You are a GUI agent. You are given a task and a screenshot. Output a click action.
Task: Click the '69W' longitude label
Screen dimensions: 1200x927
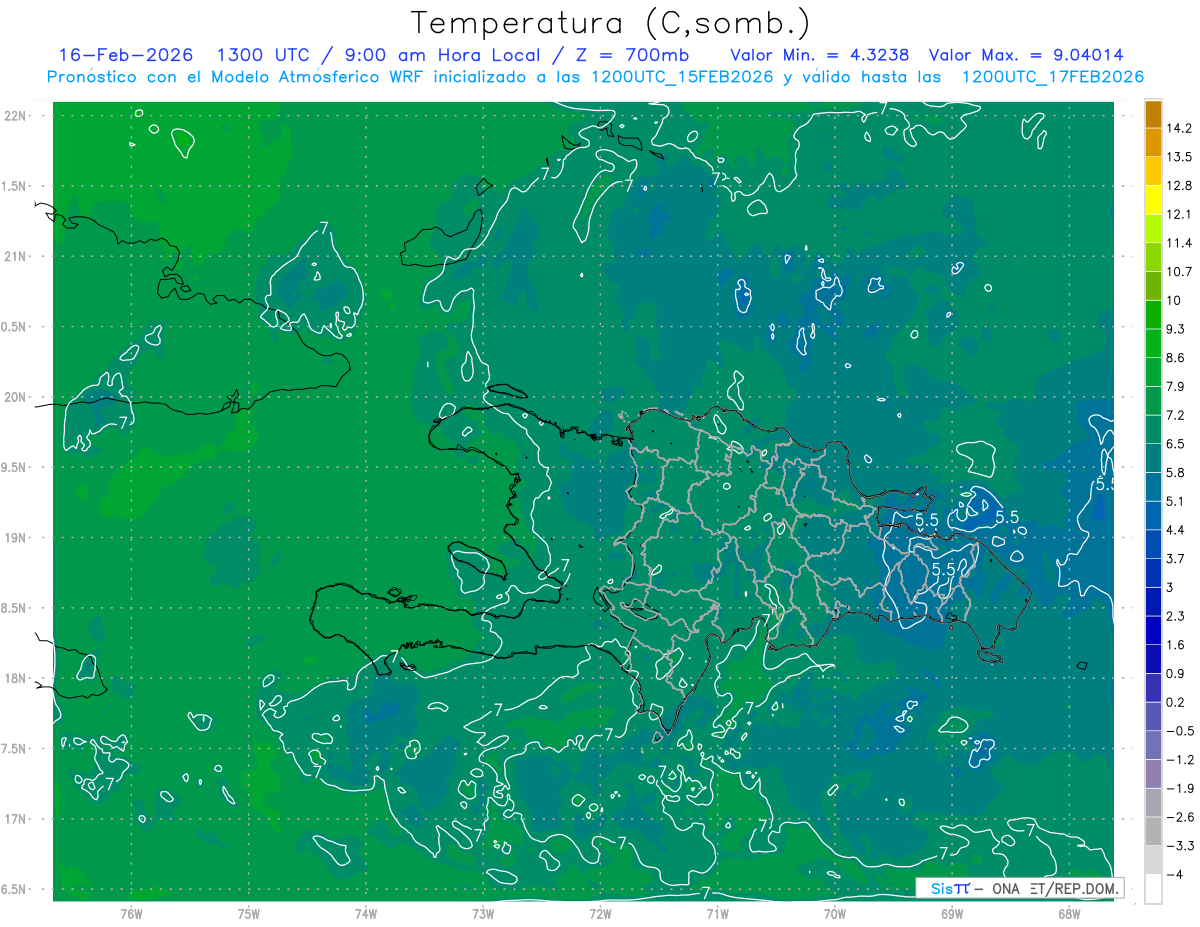952,914
